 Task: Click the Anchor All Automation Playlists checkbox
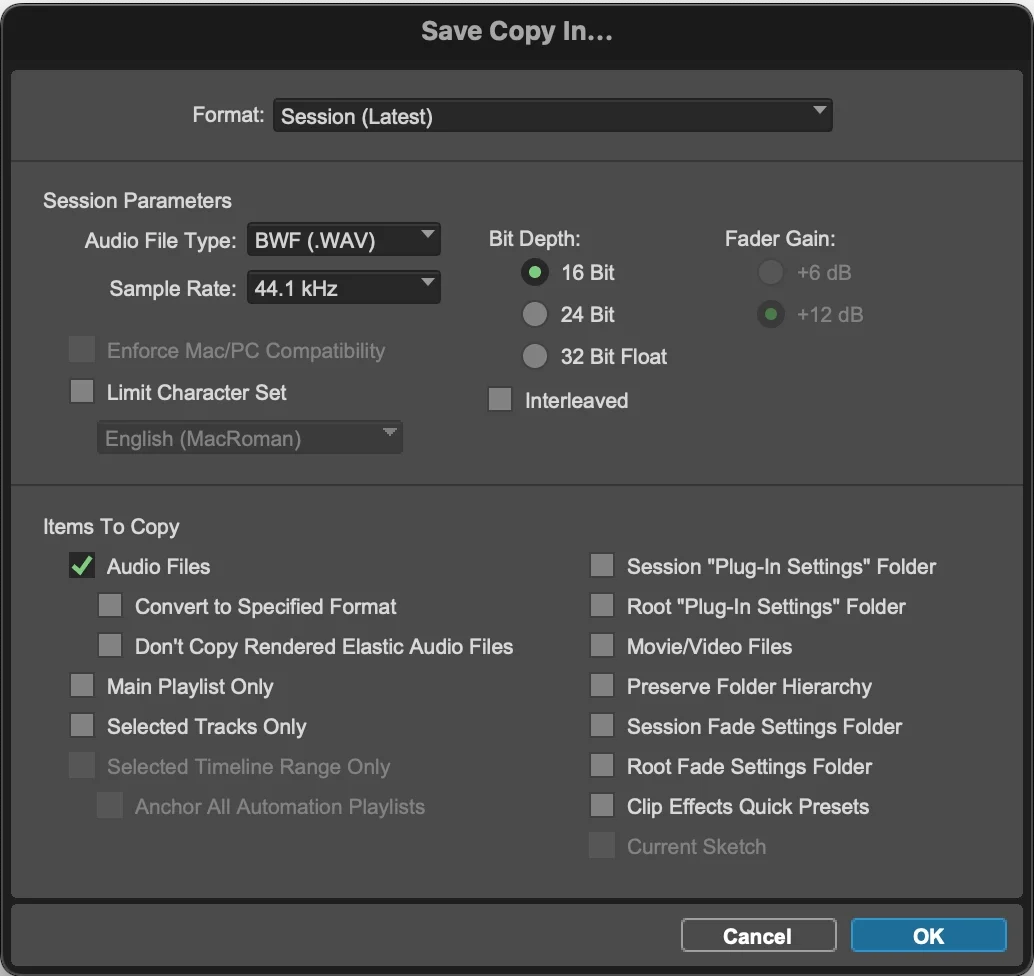110,806
